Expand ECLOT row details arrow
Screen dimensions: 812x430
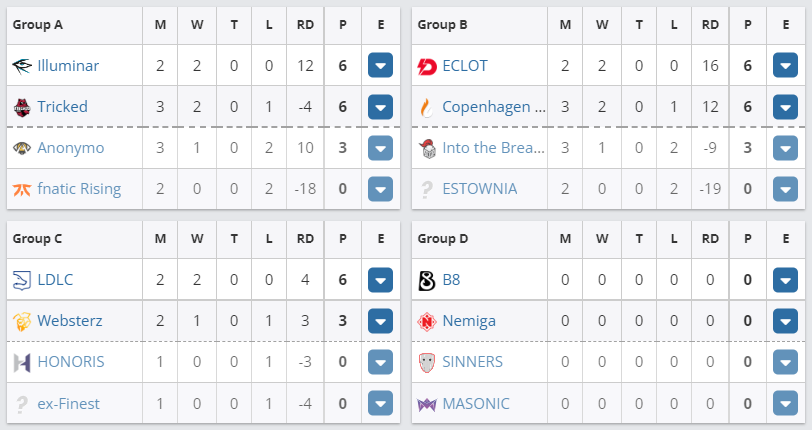[785, 67]
